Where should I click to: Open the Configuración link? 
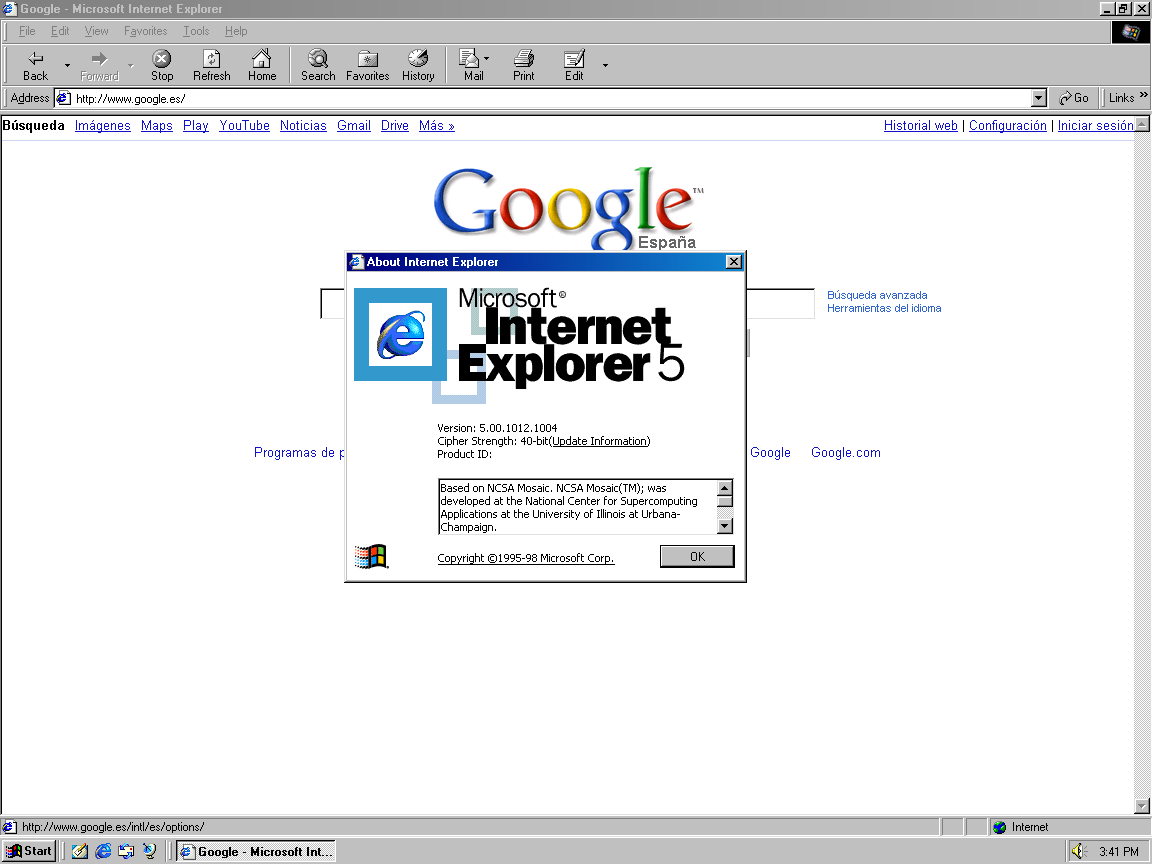pos(1007,126)
